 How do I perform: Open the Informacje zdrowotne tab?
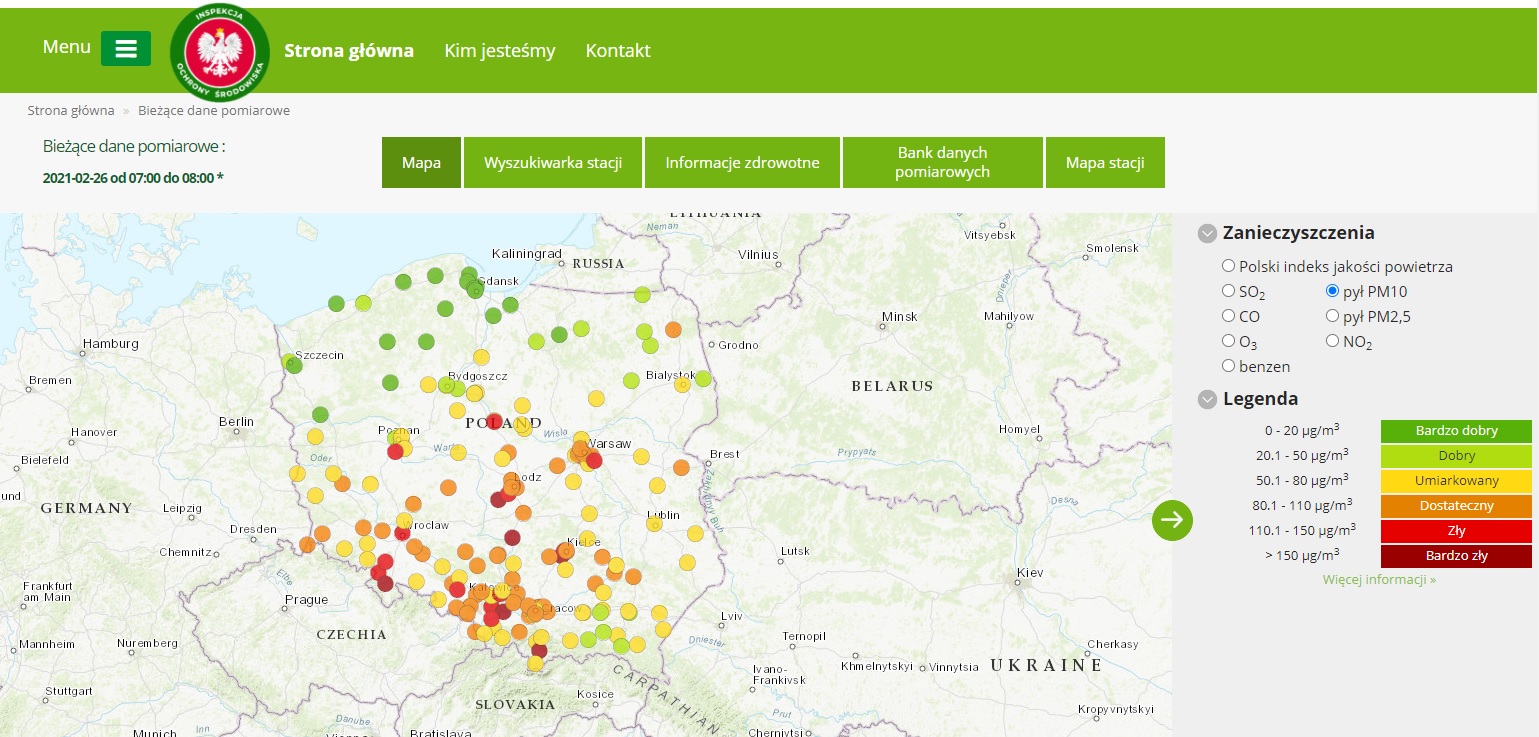(x=743, y=162)
